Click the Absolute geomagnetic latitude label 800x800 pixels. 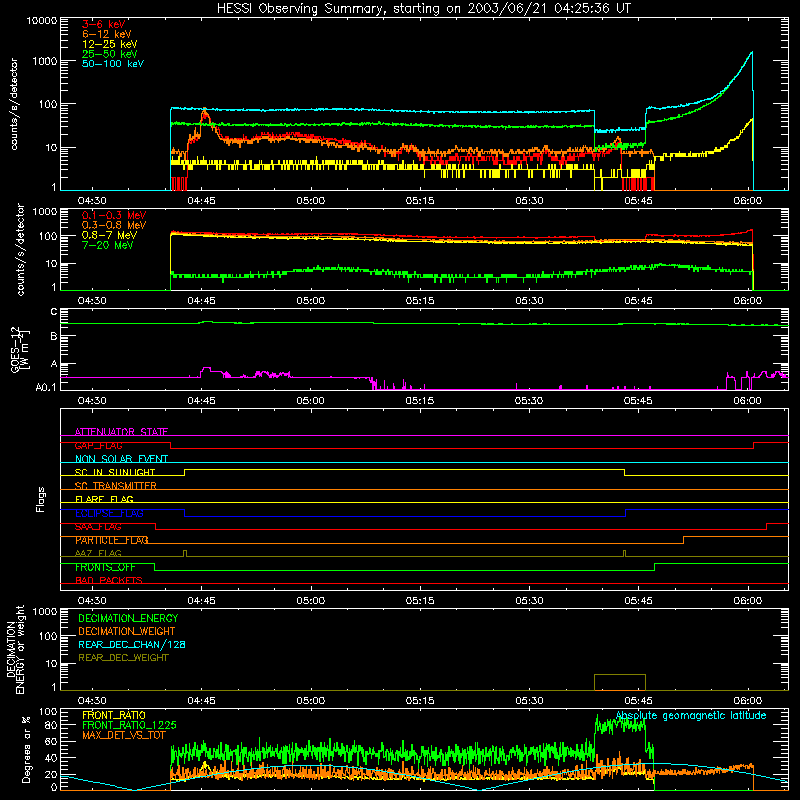tap(691, 716)
